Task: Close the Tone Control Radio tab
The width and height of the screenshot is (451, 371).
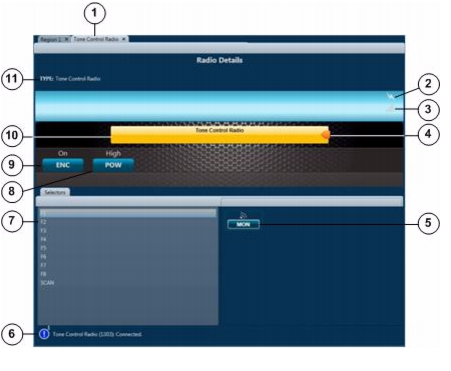Action: (x=124, y=39)
